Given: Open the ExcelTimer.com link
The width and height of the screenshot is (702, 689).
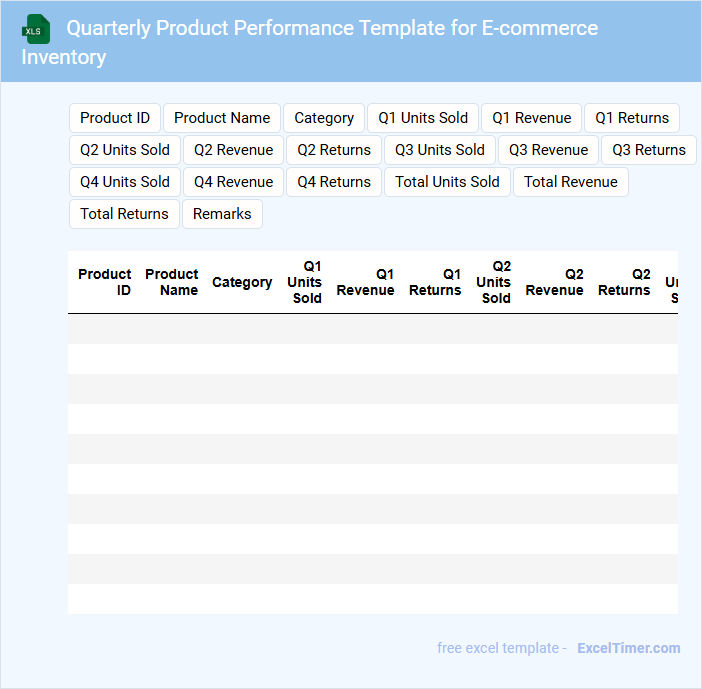Looking at the screenshot, I should click(x=628, y=648).
